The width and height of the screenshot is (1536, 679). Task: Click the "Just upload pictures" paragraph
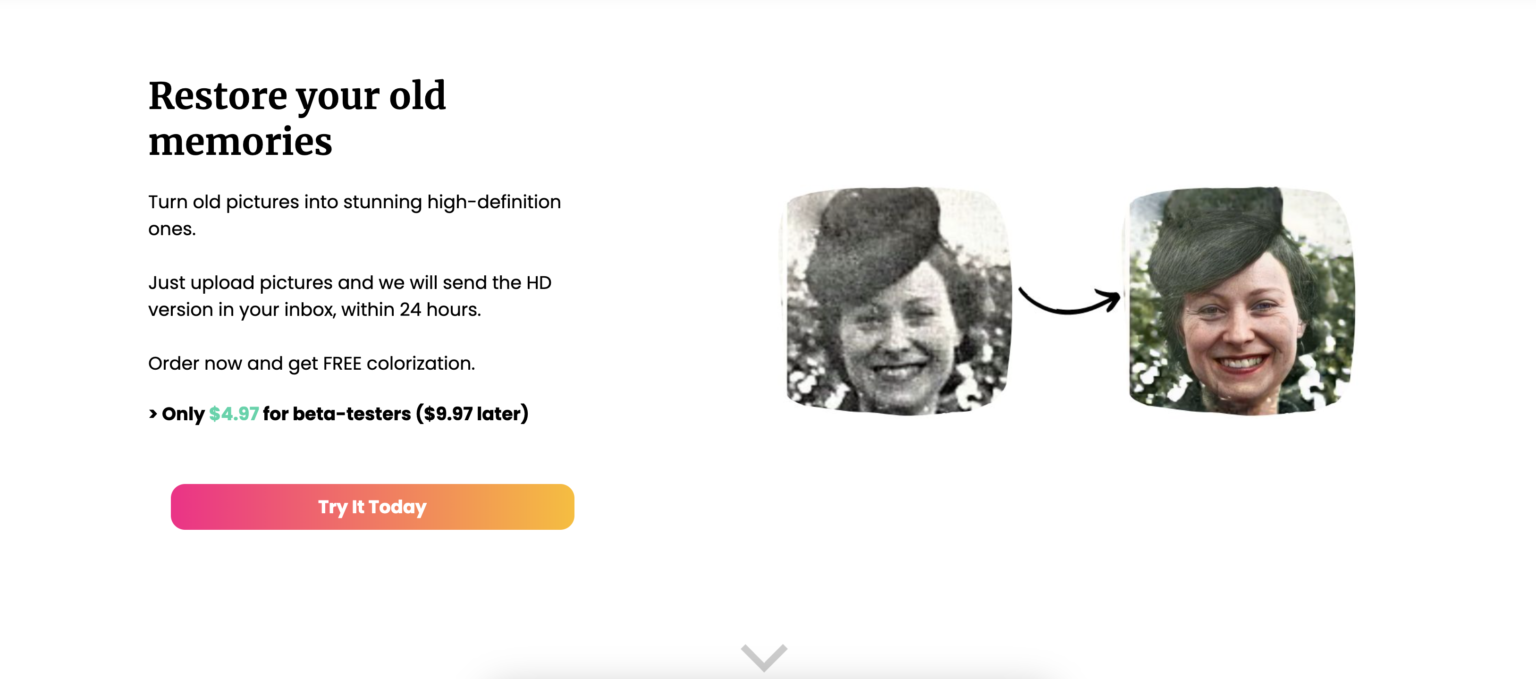point(349,296)
